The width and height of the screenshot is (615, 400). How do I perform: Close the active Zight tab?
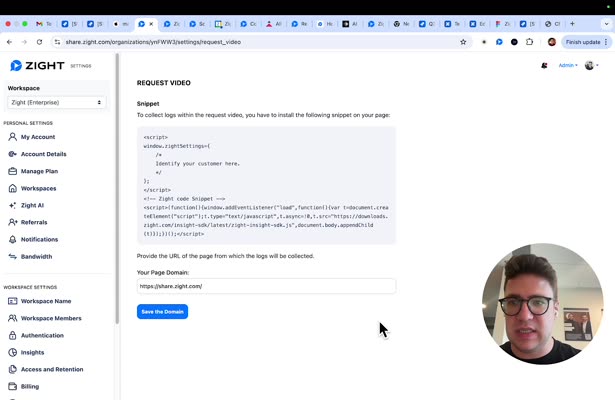(x=151, y=24)
